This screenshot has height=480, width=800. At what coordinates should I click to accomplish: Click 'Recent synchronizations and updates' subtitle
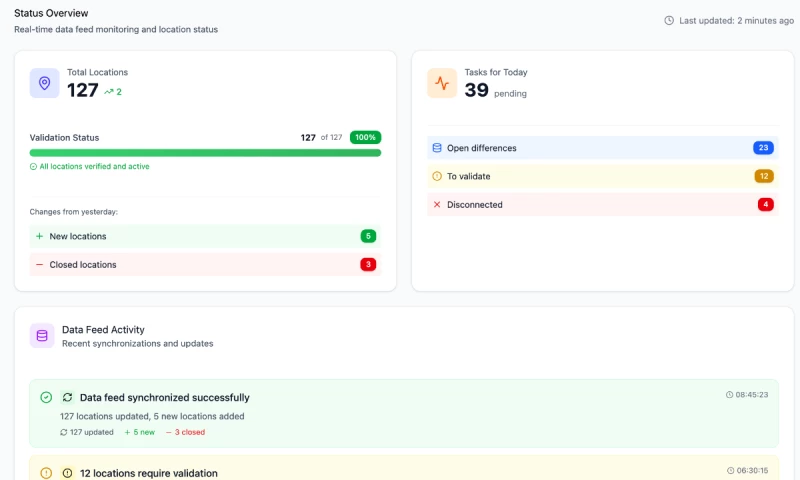point(138,344)
